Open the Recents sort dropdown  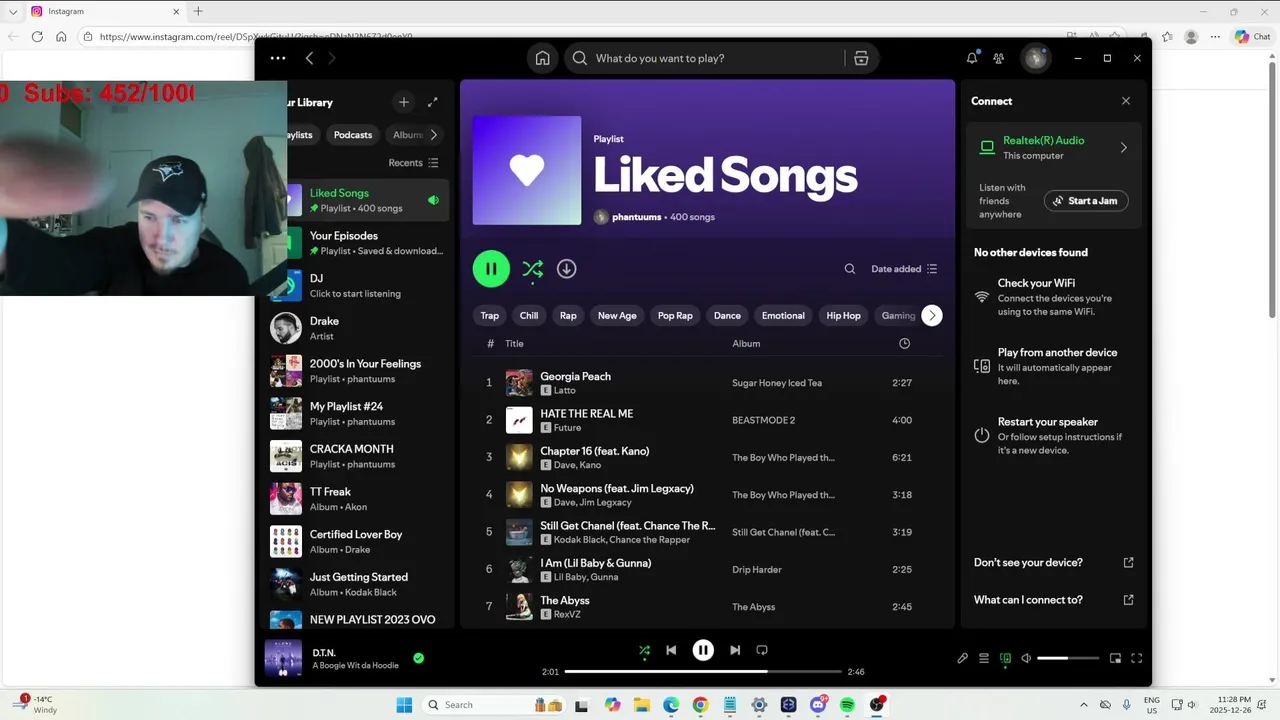coord(413,163)
